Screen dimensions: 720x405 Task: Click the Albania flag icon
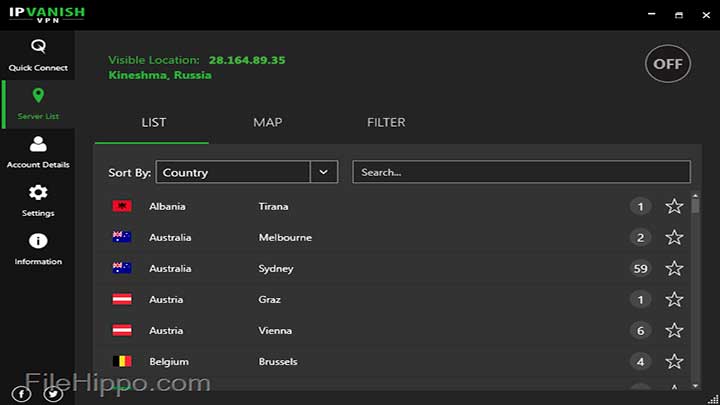coord(121,207)
